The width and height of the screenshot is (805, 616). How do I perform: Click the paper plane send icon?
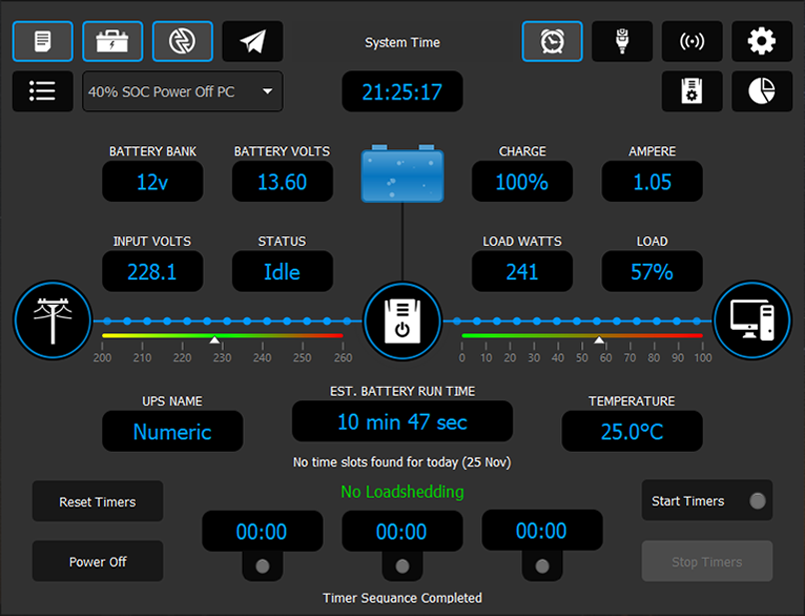click(x=252, y=41)
